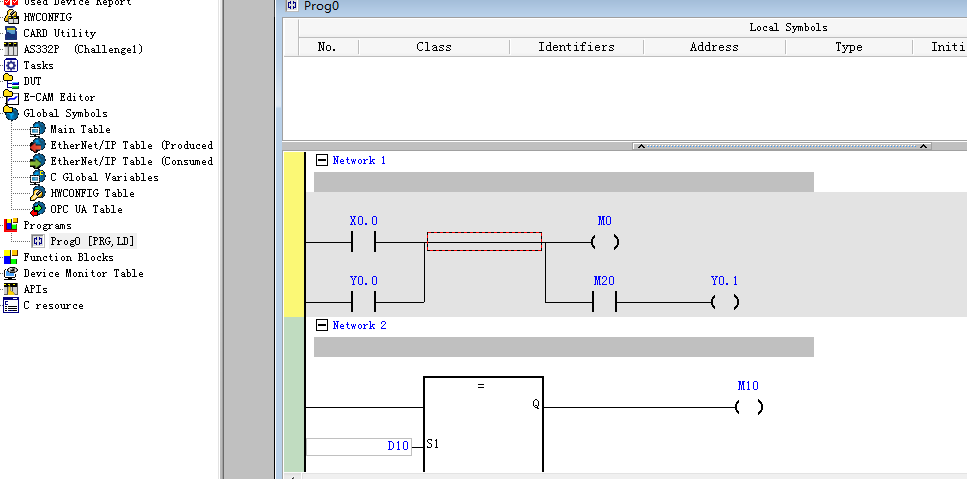Select the Prog0 [PRG,LD] program node
The height and width of the screenshot is (479, 967).
pyautogui.click(x=91, y=241)
